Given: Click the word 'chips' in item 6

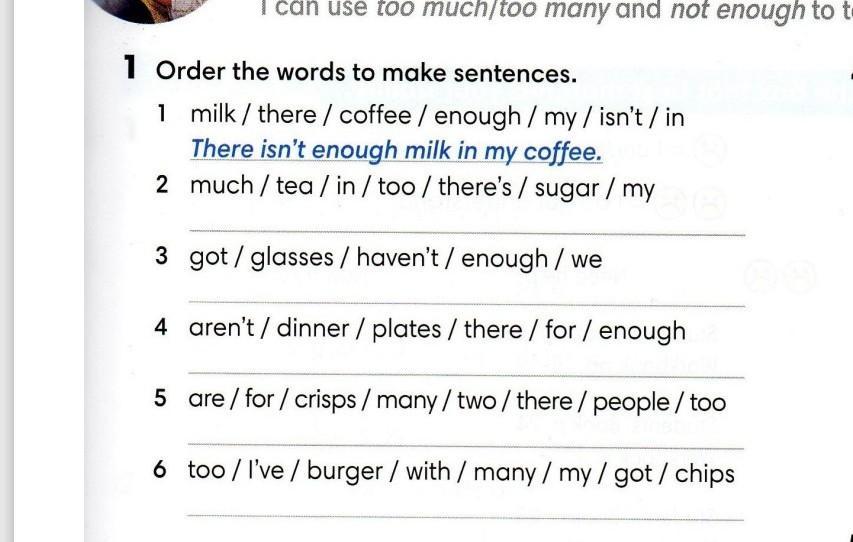Looking at the screenshot, I should 704,474.
